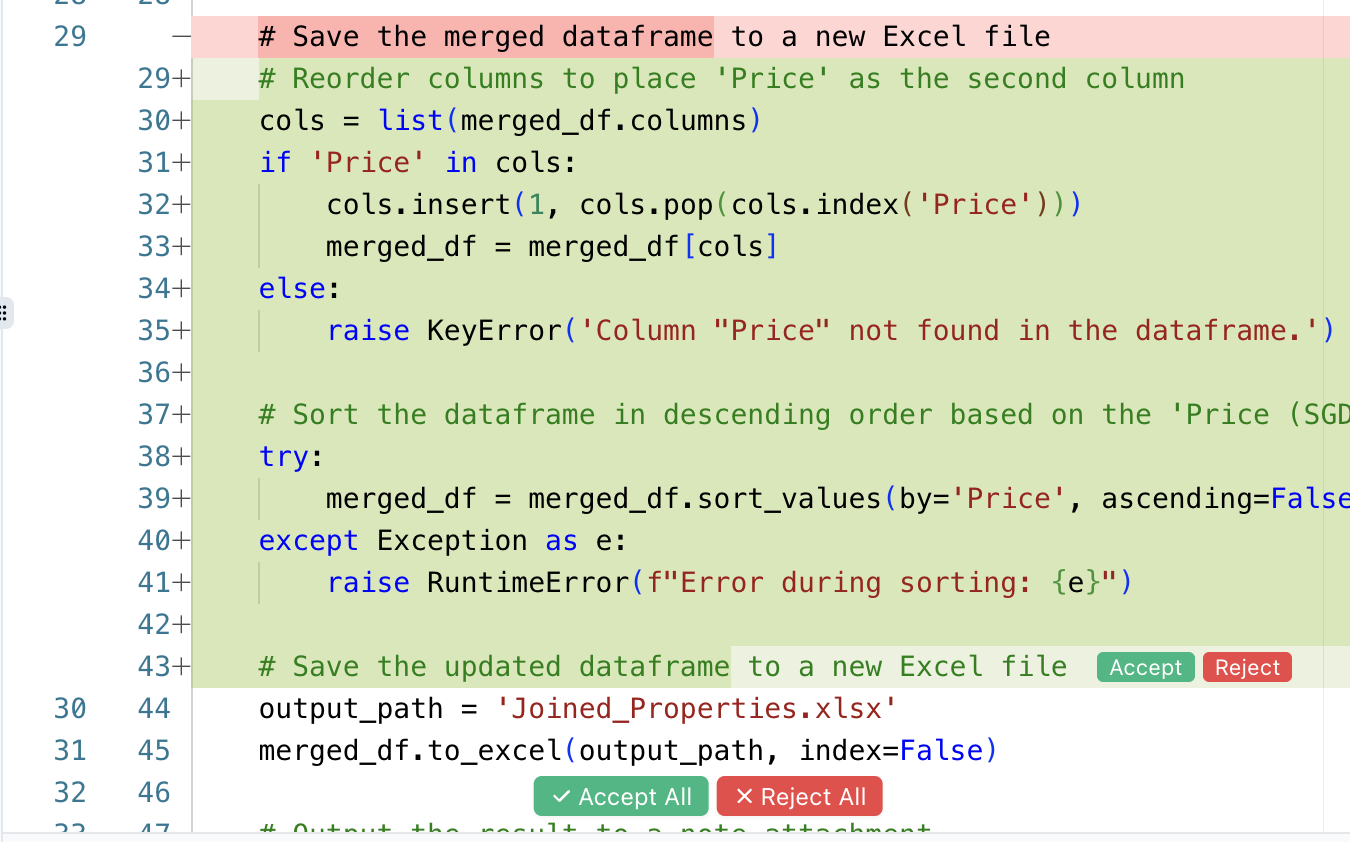Place cursor in 'Joined_Properties.xlsx' string

coord(697,709)
